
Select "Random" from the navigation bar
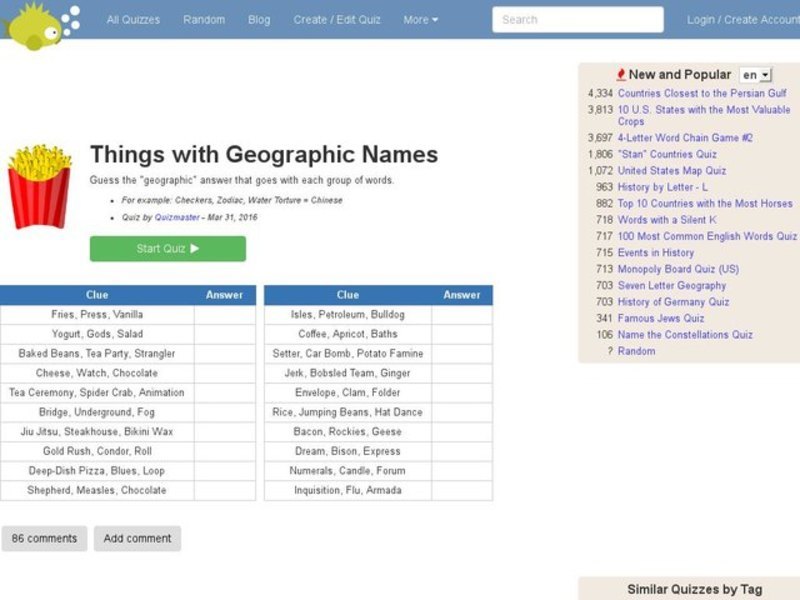click(x=204, y=19)
